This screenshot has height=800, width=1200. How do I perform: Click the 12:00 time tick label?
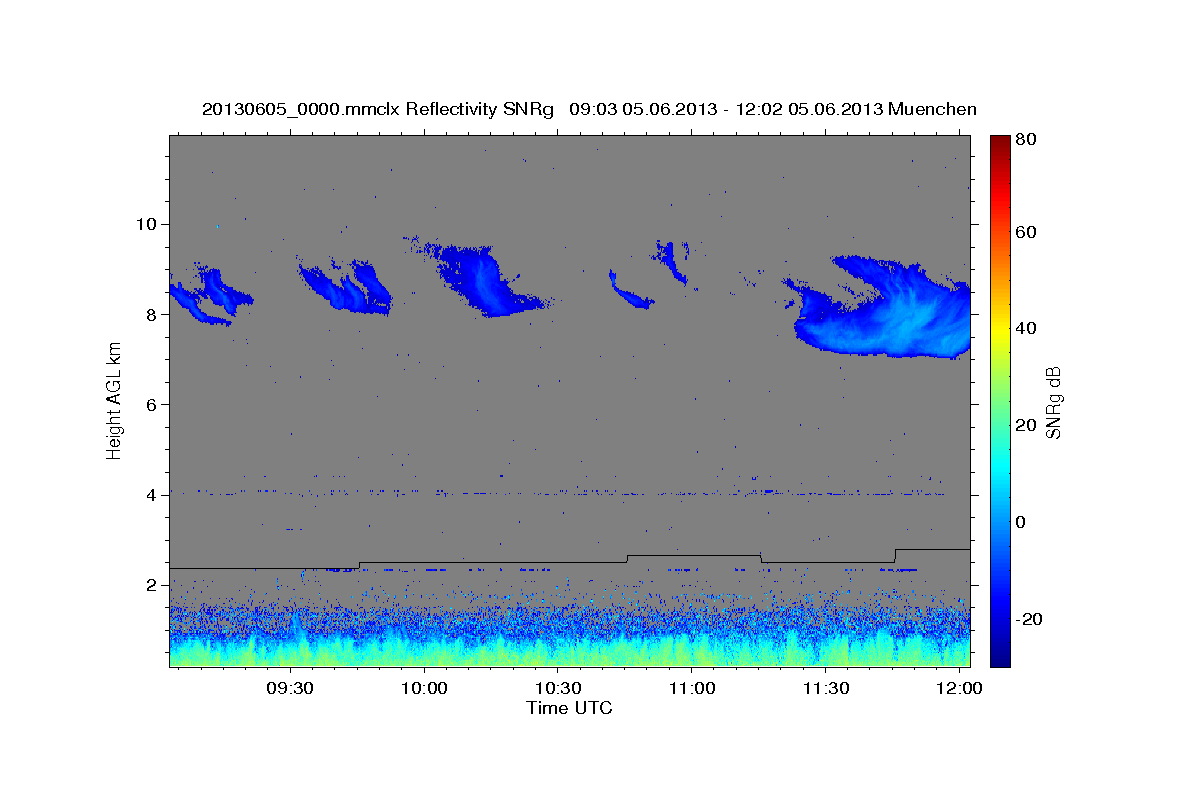[960, 688]
